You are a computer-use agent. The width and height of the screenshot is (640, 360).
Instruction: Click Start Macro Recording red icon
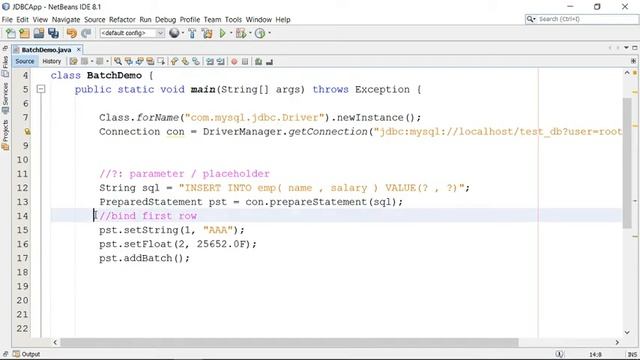pos(234,62)
